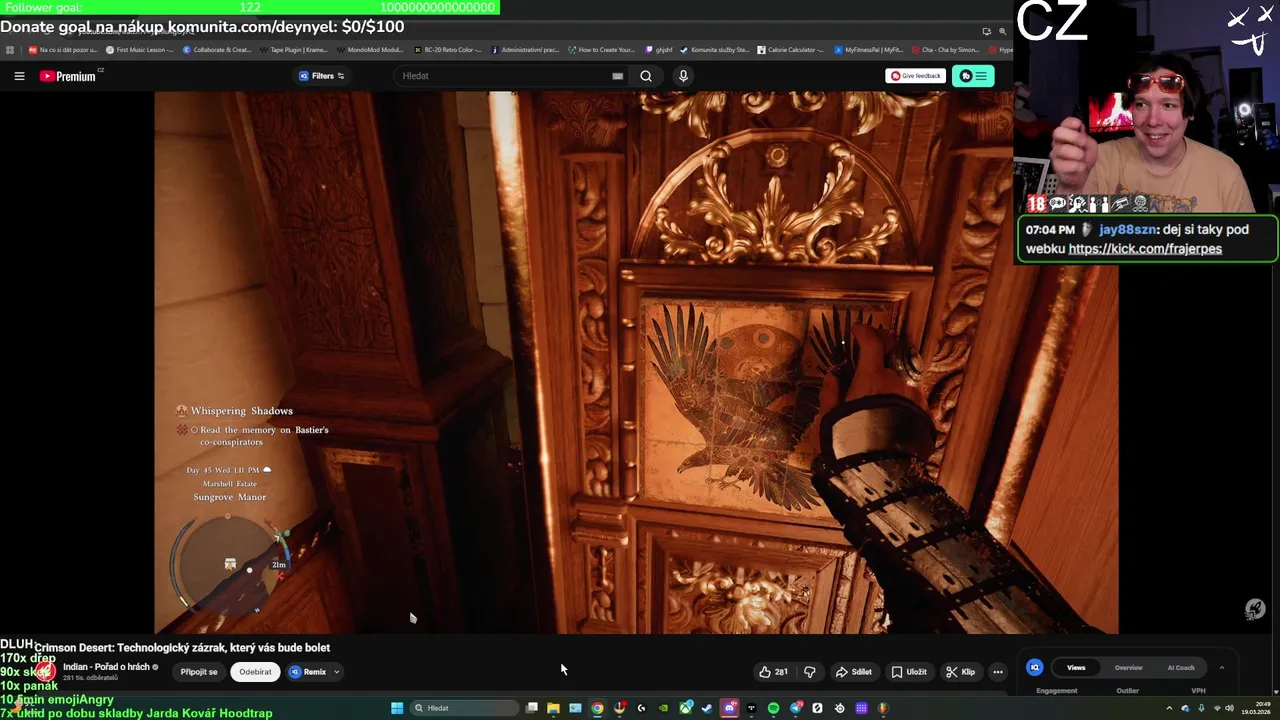Open Task View on the taskbar
The image size is (1280, 720).
click(x=531, y=708)
